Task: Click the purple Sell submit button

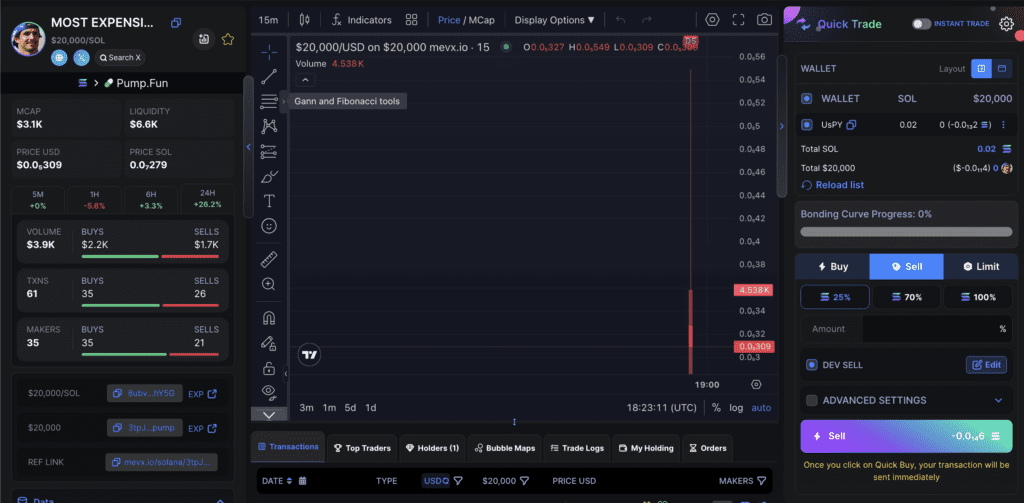Action: click(x=906, y=436)
